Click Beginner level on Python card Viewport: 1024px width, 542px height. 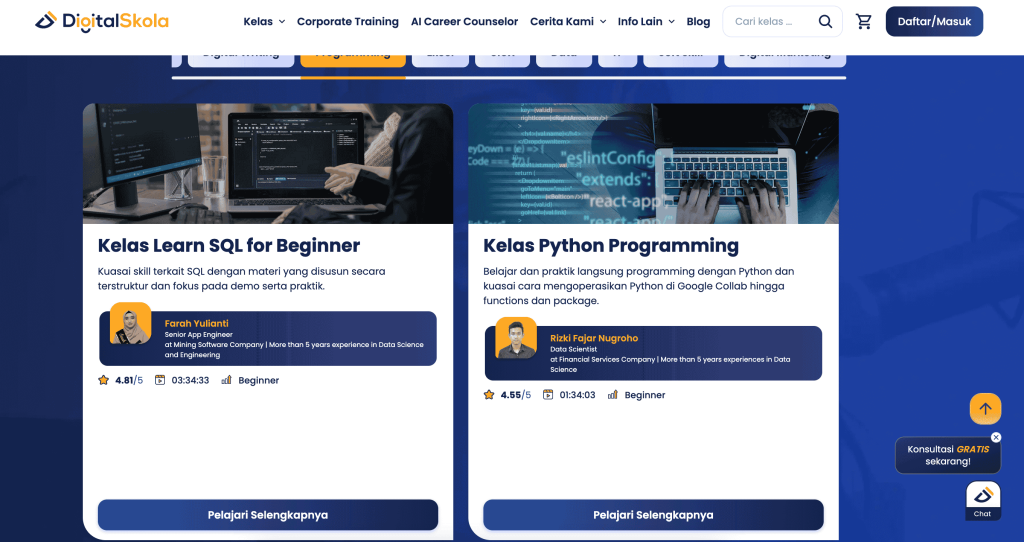(x=645, y=395)
